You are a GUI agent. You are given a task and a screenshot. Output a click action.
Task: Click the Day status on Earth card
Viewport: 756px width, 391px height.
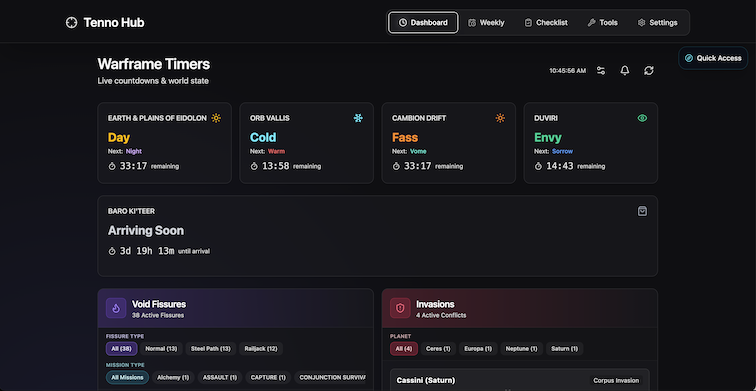[119, 137]
